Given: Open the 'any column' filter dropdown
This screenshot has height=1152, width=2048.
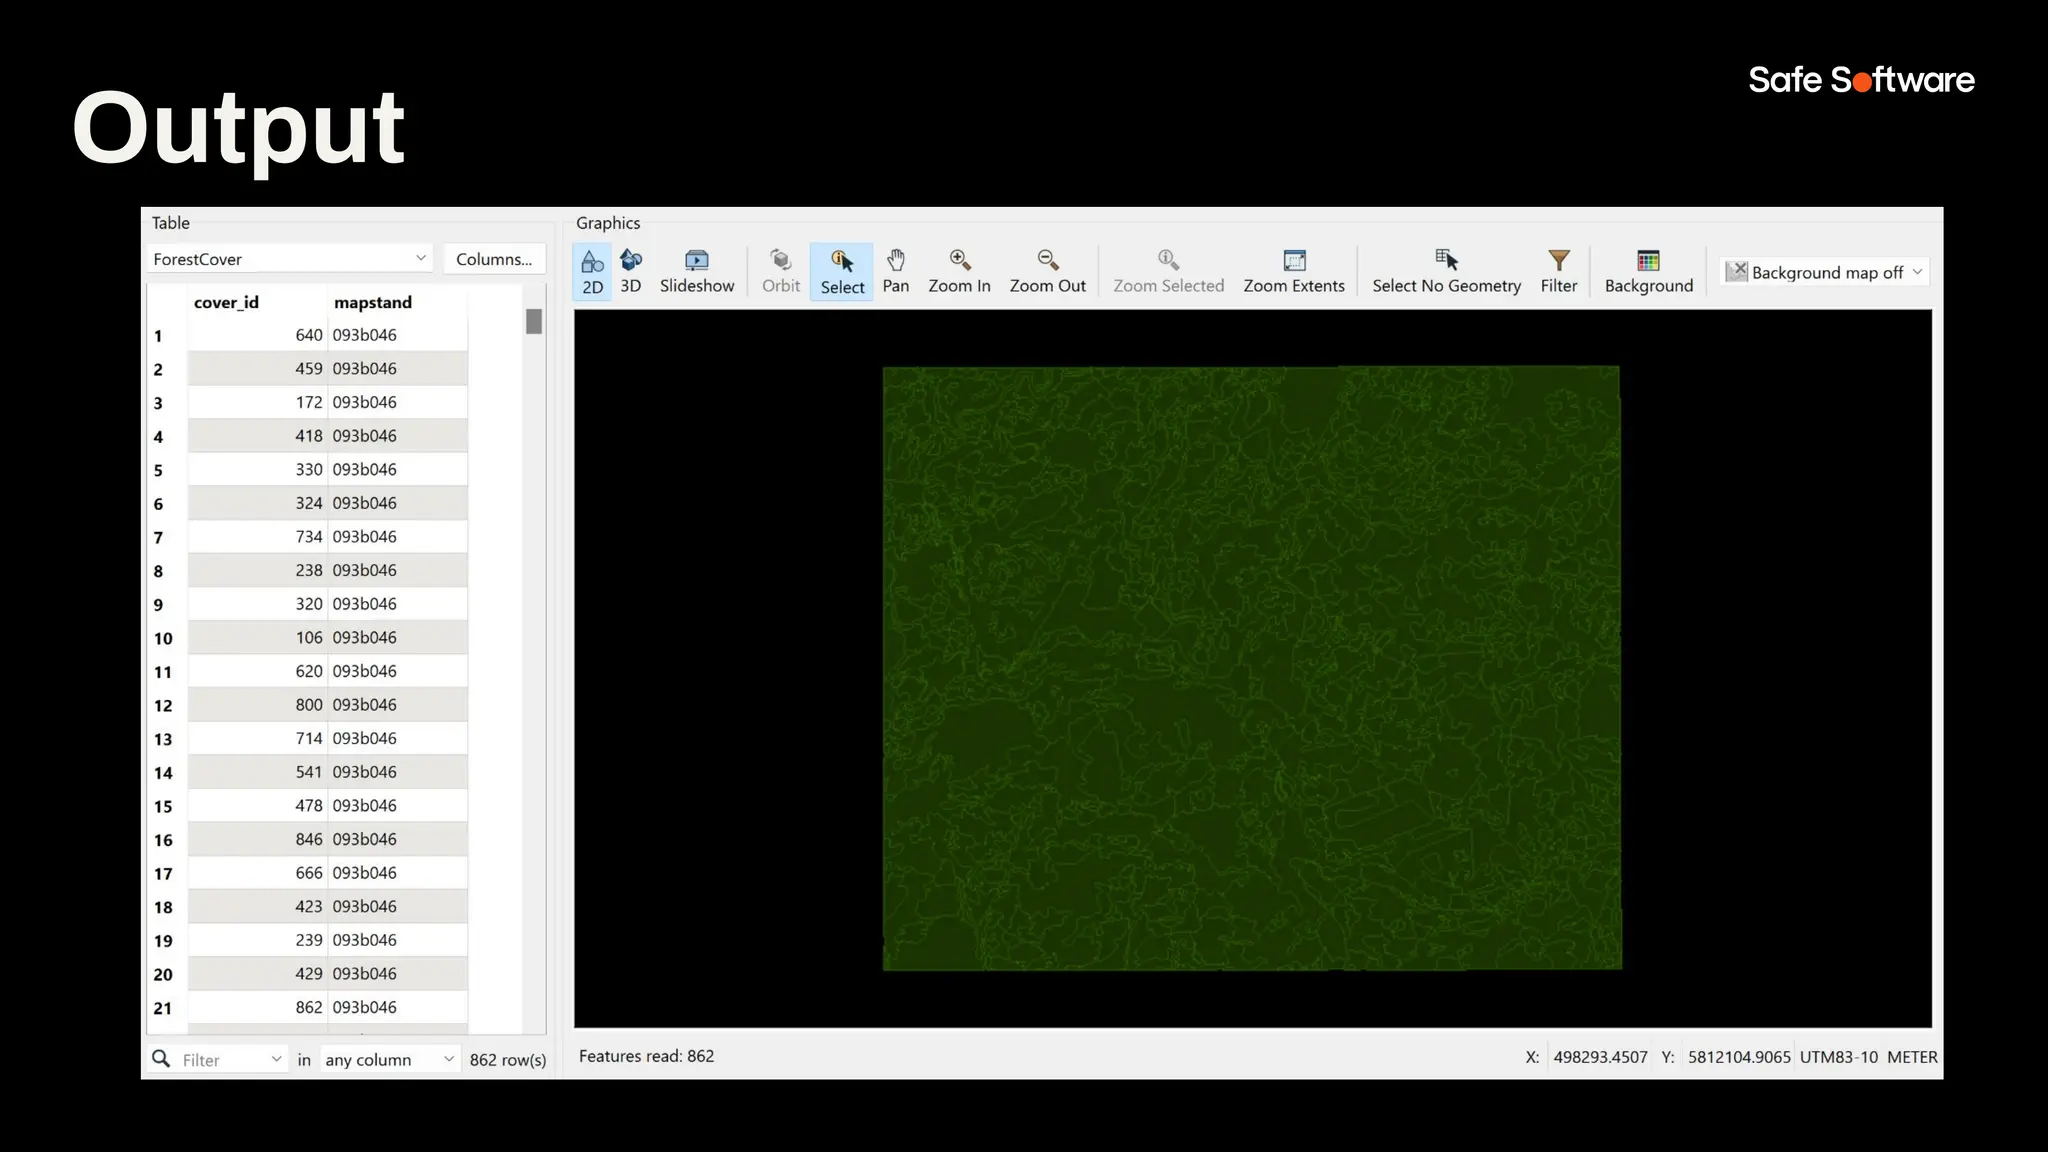Looking at the screenshot, I should (x=389, y=1059).
